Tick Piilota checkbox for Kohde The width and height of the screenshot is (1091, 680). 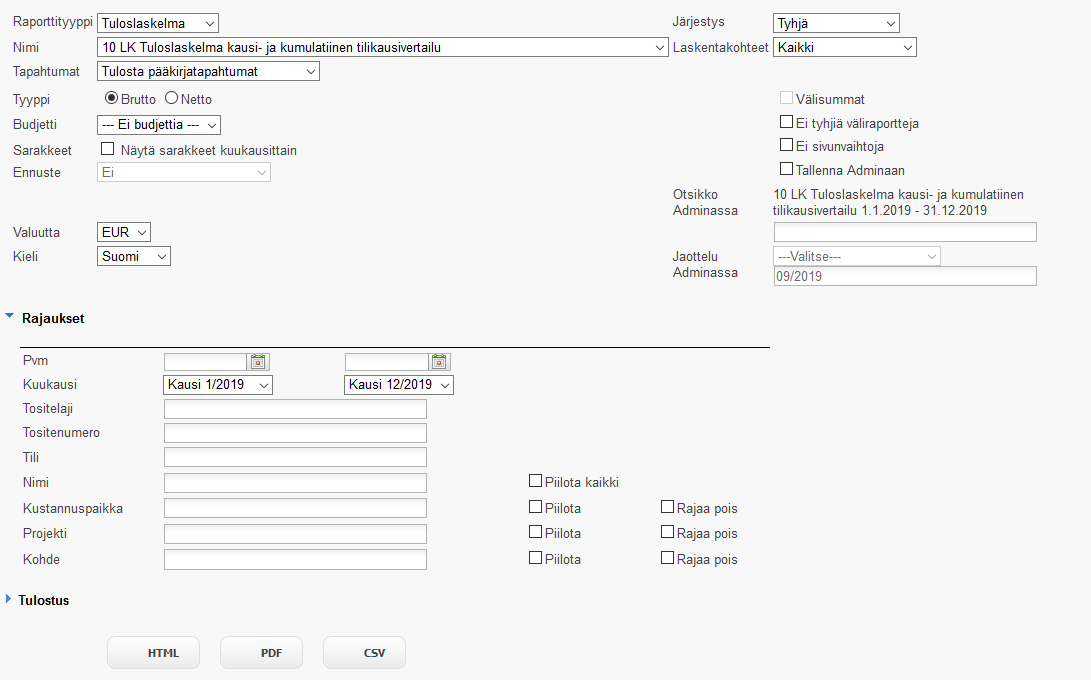pos(535,558)
